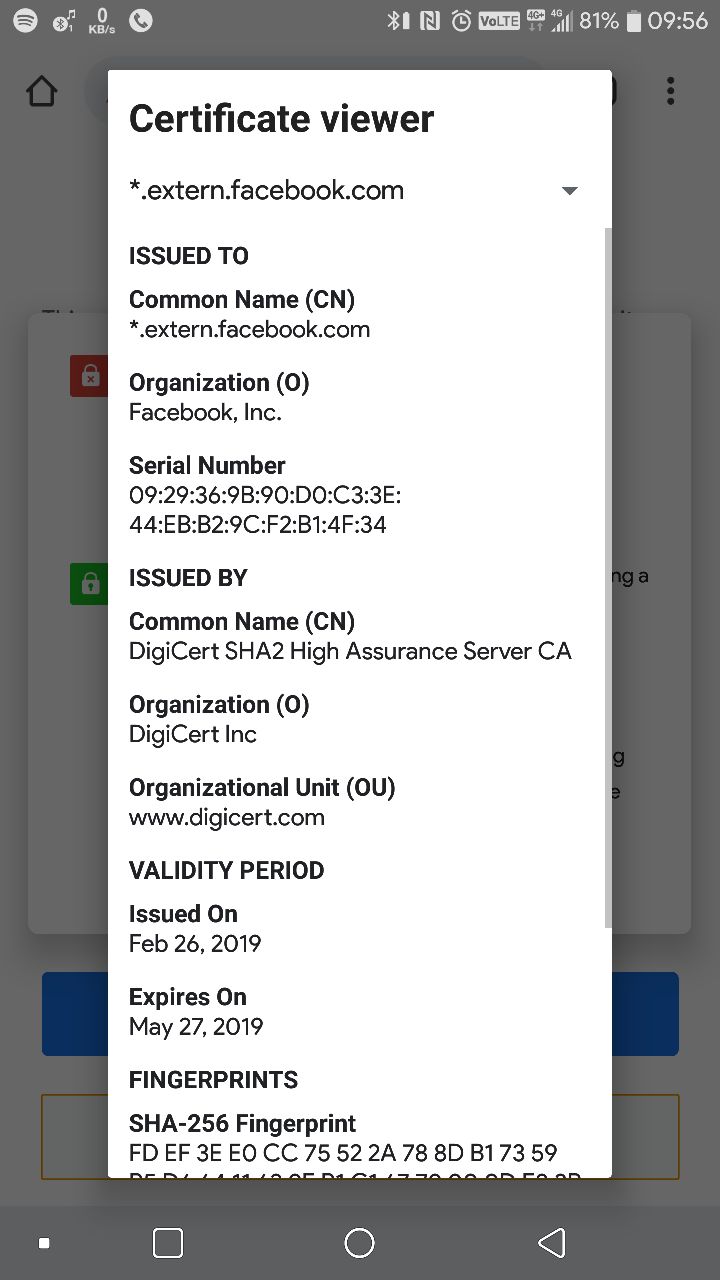Select the 'www.digicert.com' organizational unit
Viewport: 720px width, 1280px height.
pyautogui.click(x=227, y=817)
